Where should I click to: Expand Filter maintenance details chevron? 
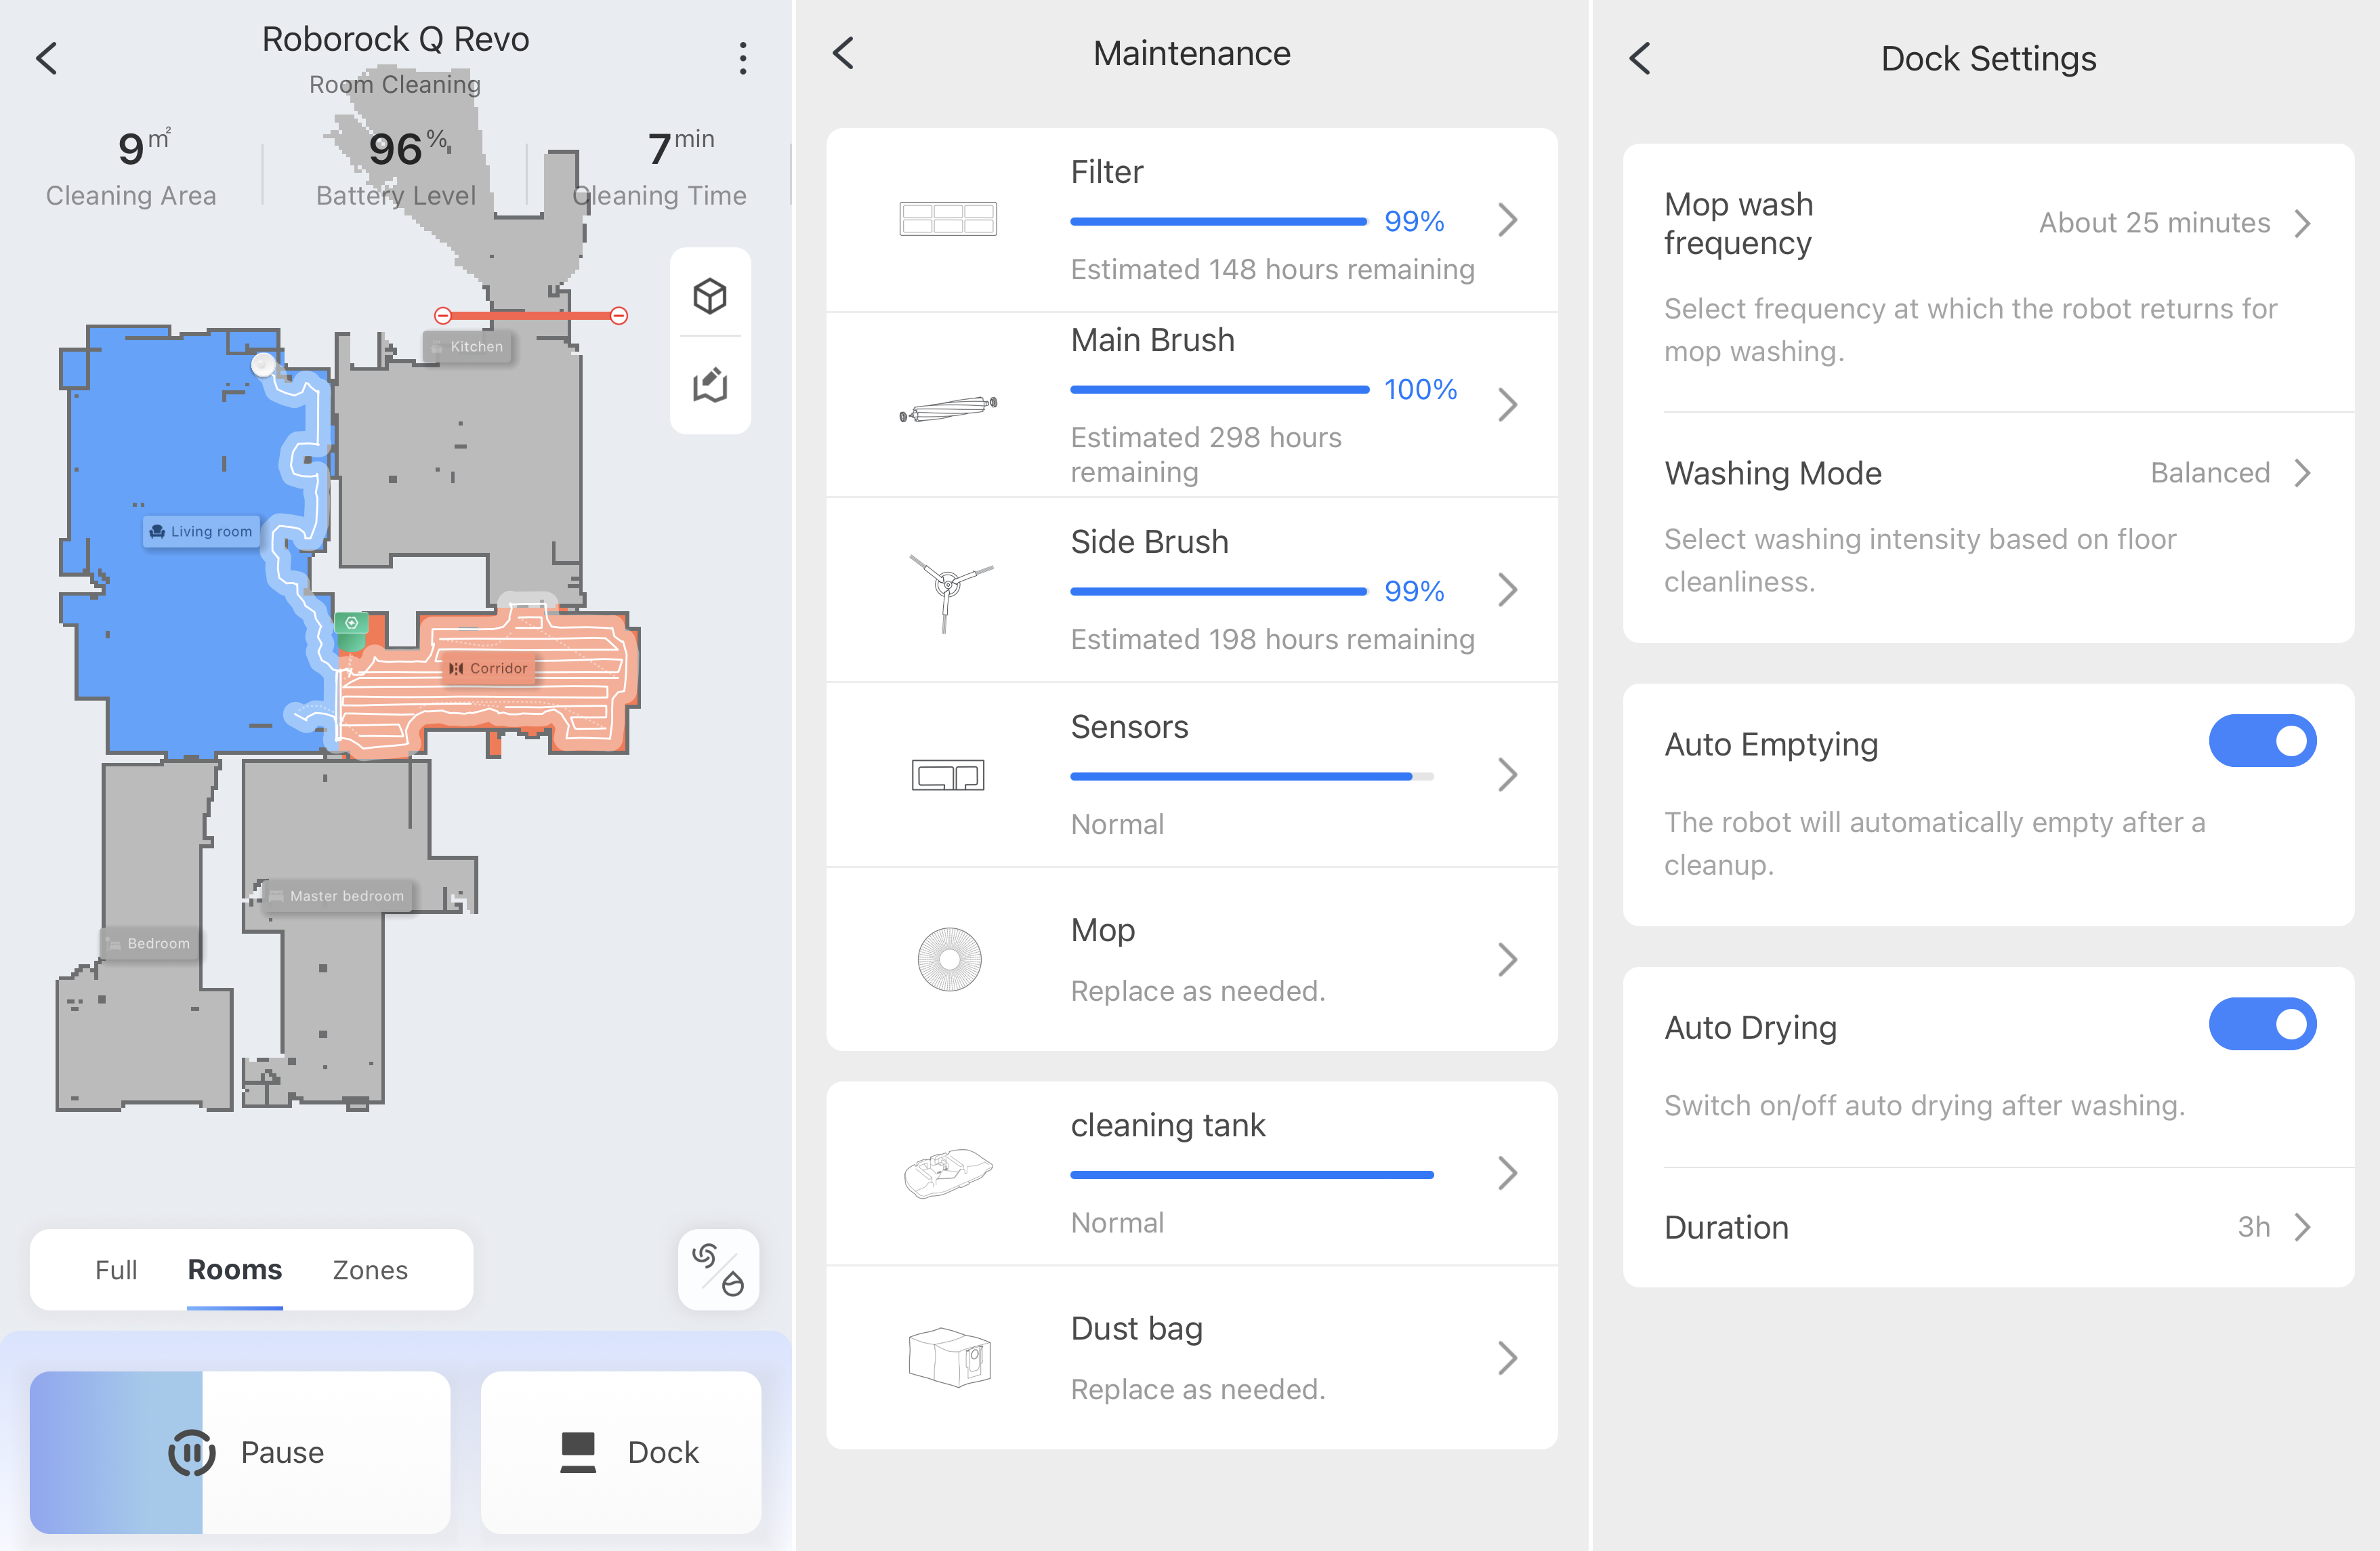(x=1508, y=219)
